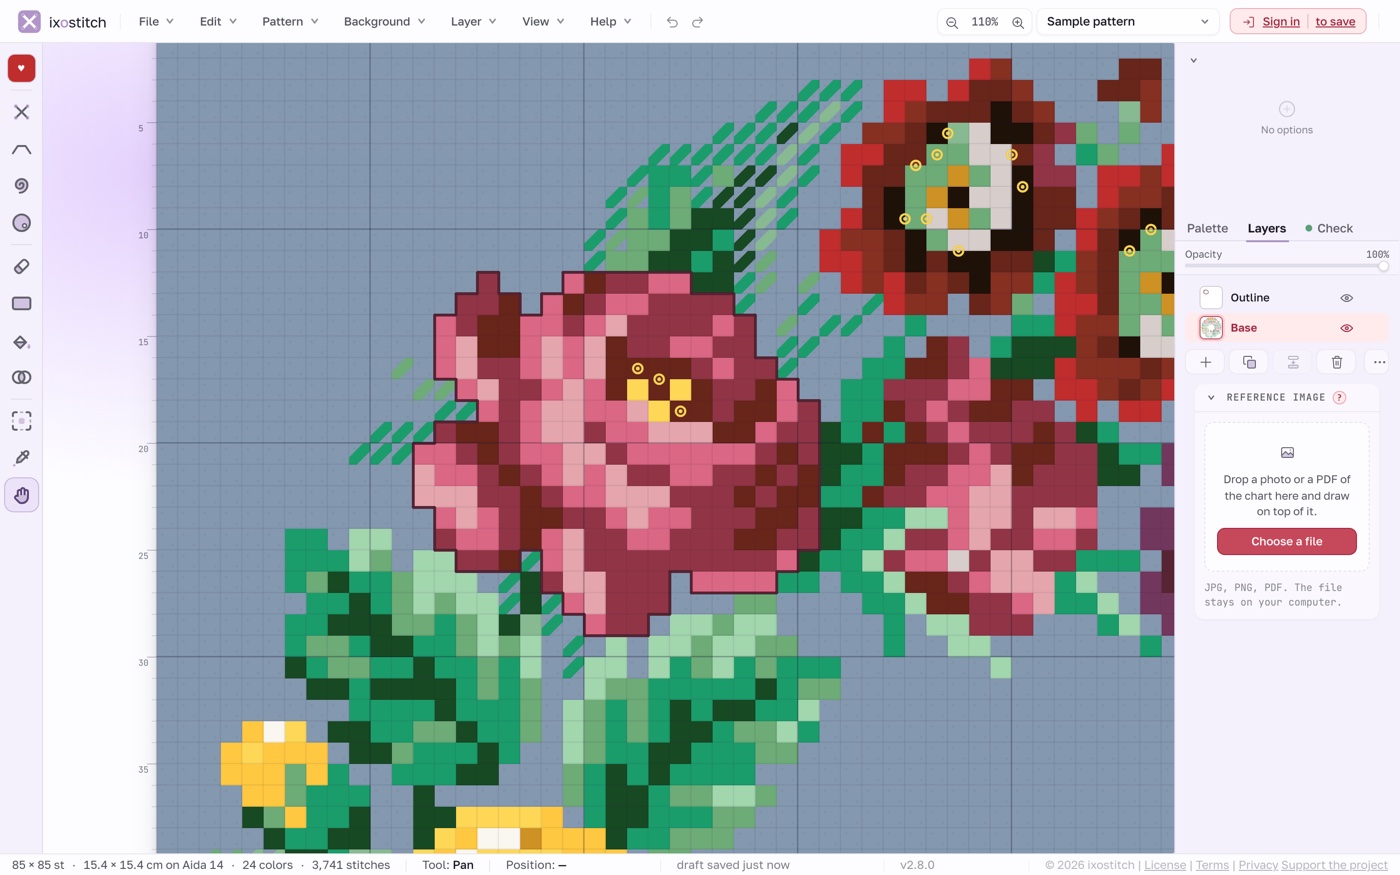This screenshot has height=875, width=1400.
Task: Hide the Outline layer
Action: tap(1347, 298)
